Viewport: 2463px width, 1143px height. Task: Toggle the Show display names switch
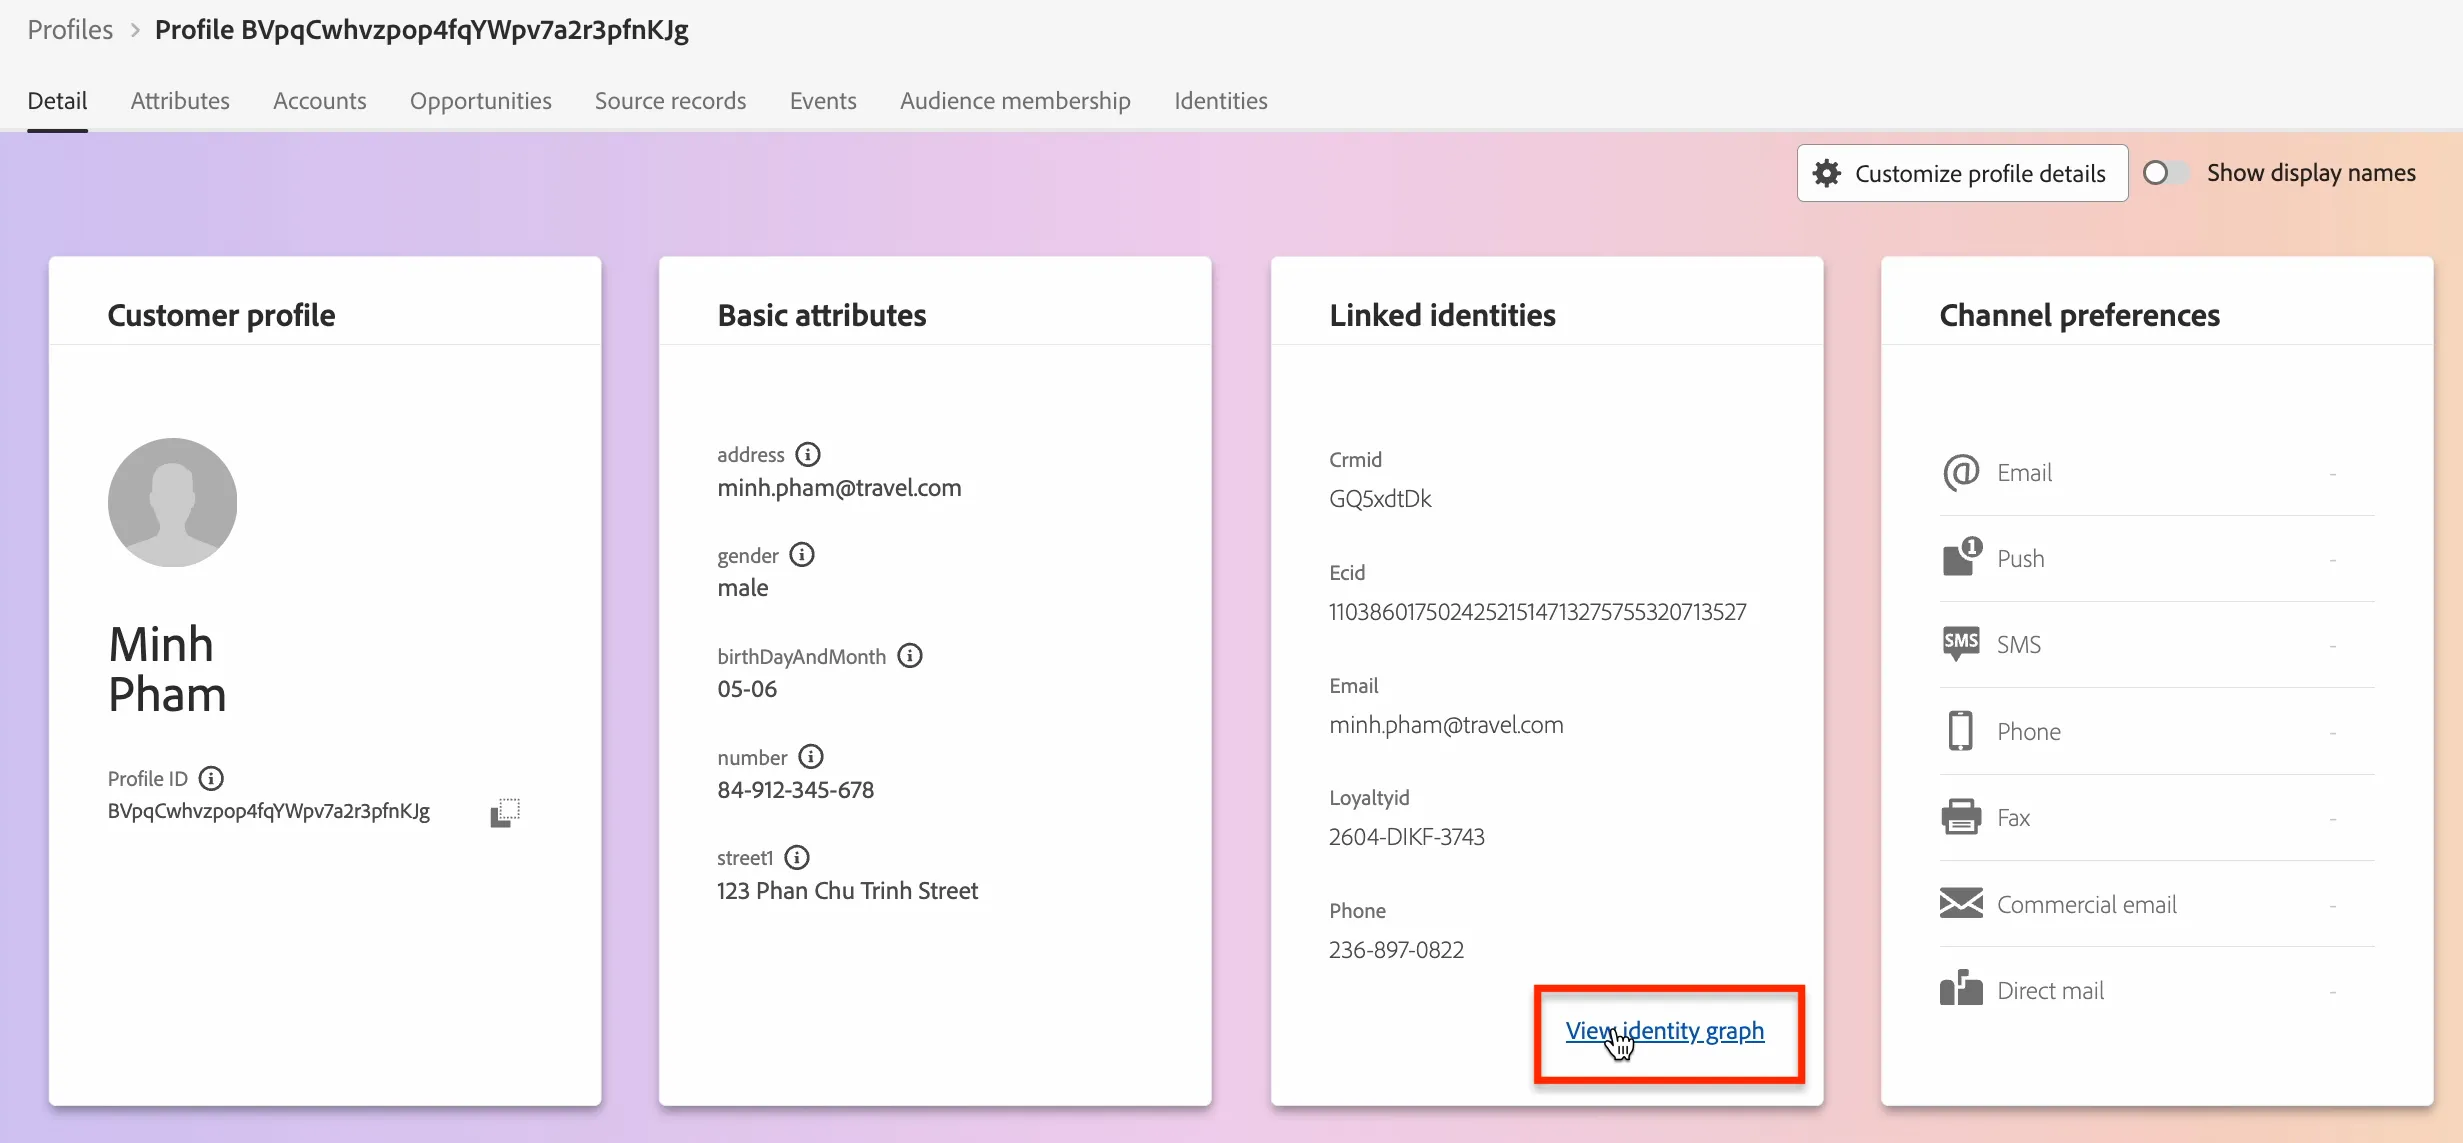coord(2166,173)
